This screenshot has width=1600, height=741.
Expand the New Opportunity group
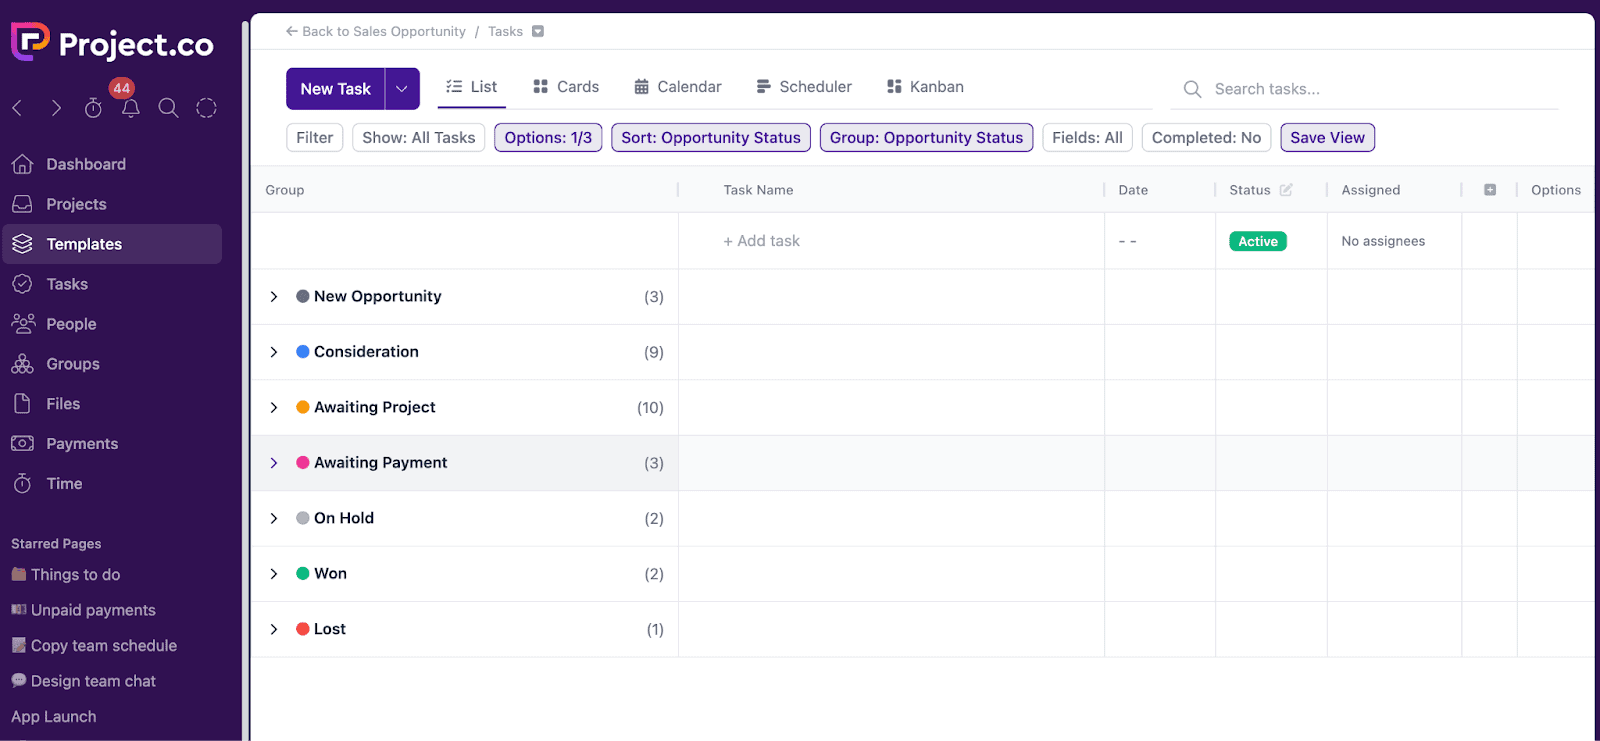point(274,297)
